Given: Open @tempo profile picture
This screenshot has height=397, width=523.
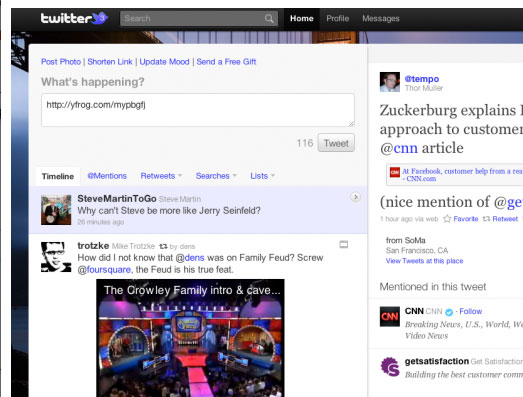Looking at the screenshot, I should coord(390,82).
